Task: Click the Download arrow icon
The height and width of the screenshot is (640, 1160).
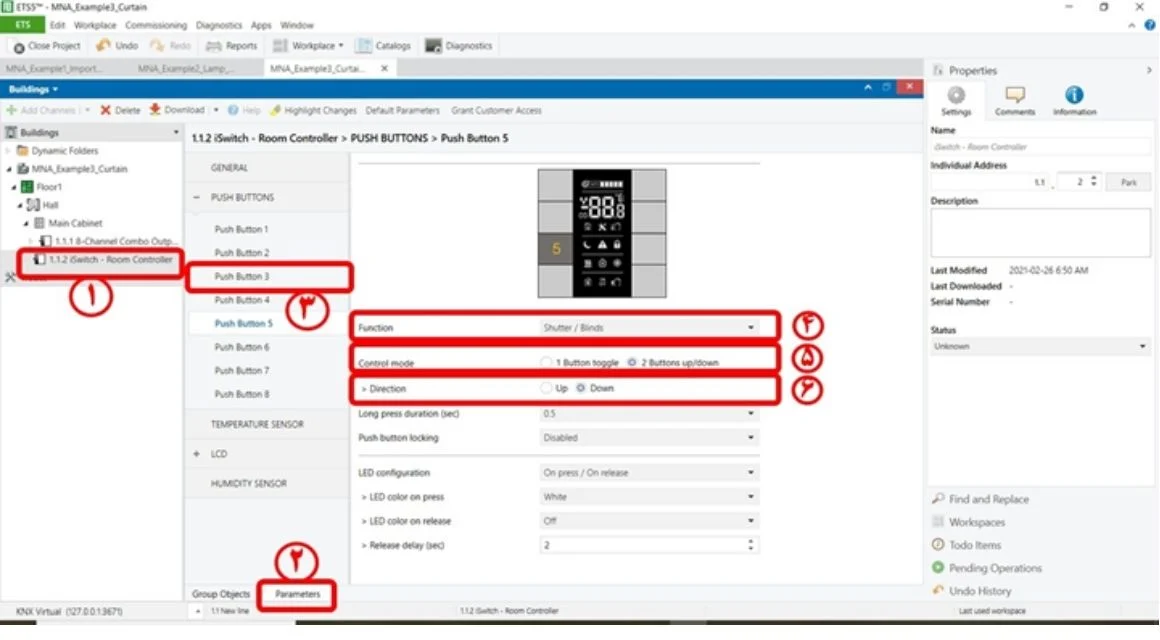Action: click(155, 110)
